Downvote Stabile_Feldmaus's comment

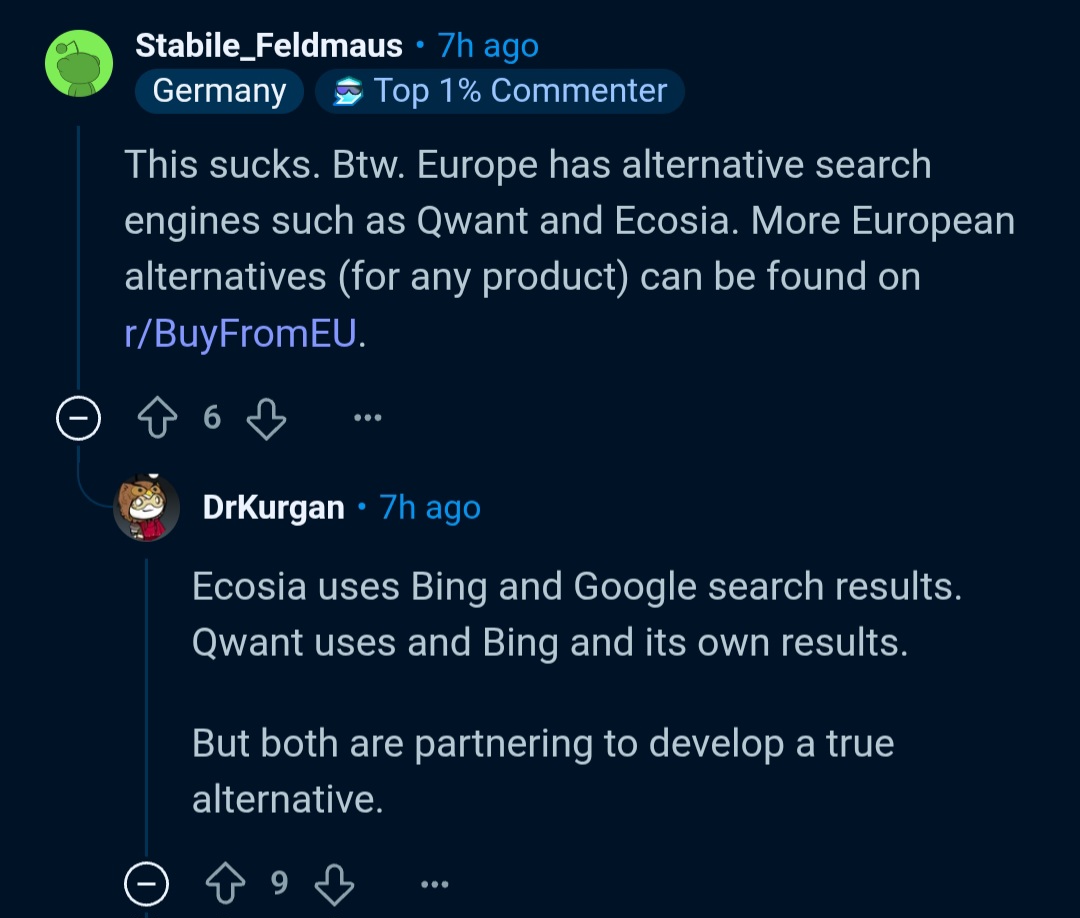267,418
